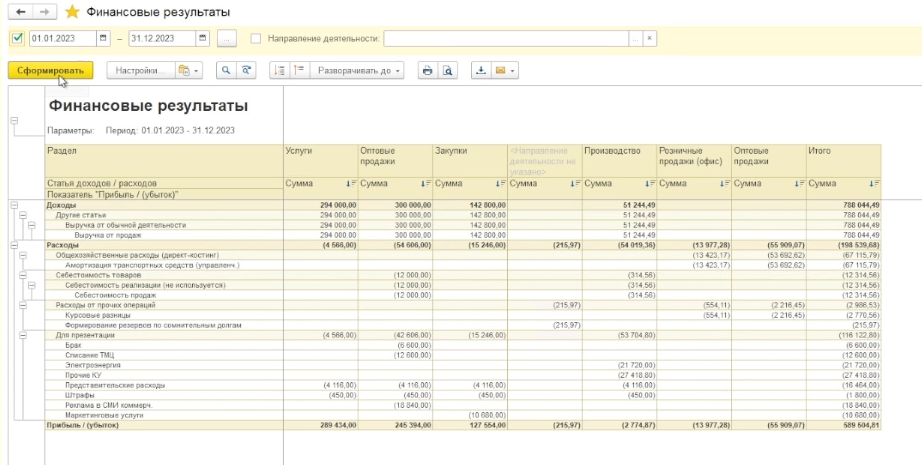Screen dimensions: 922x465
Task: Click the send by email envelope icon
Action: click(500, 71)
